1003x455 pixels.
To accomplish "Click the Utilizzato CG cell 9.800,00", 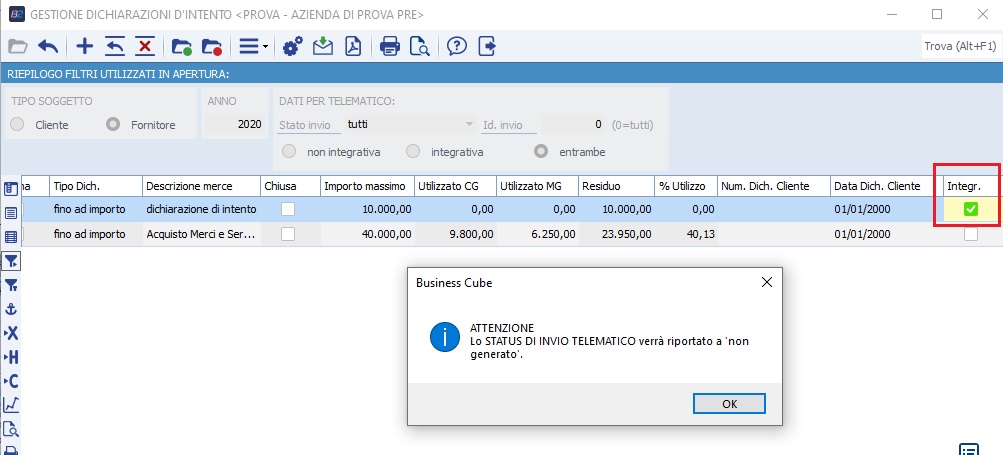I will click(455, 234).
